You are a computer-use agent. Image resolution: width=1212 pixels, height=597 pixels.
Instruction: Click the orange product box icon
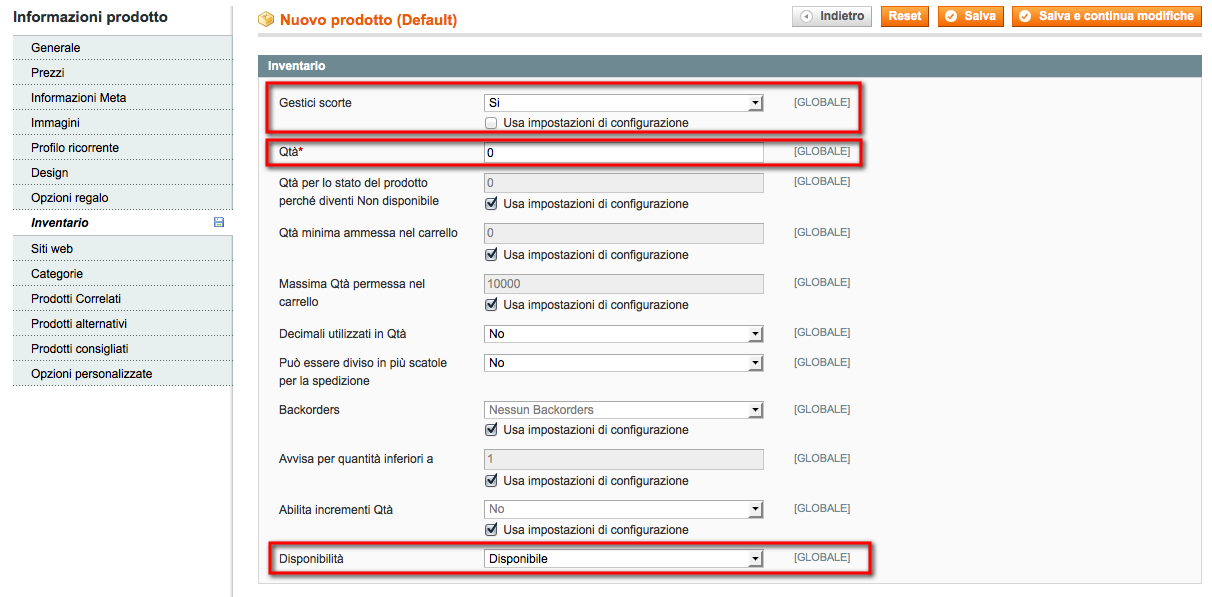point(266,19)
